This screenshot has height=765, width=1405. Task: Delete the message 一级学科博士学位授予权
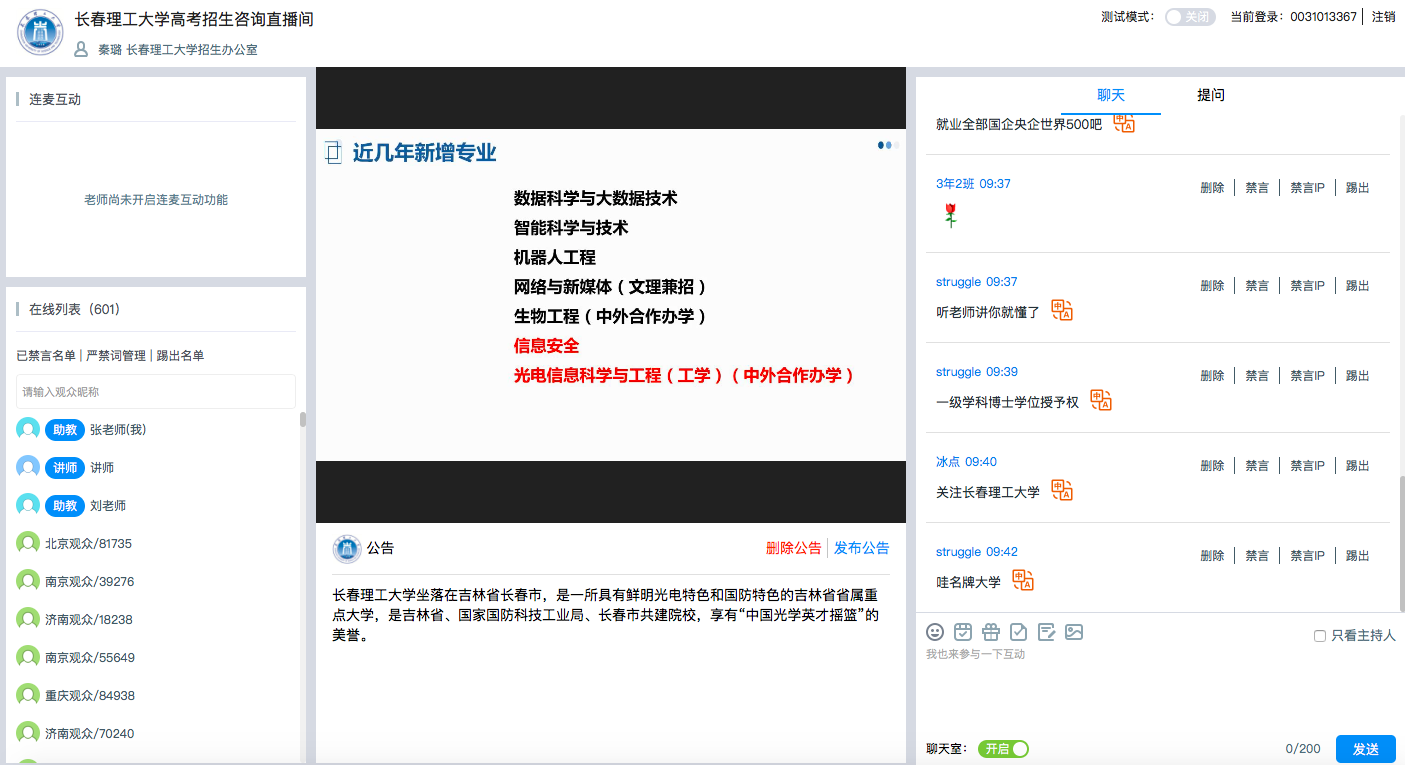1212,376
